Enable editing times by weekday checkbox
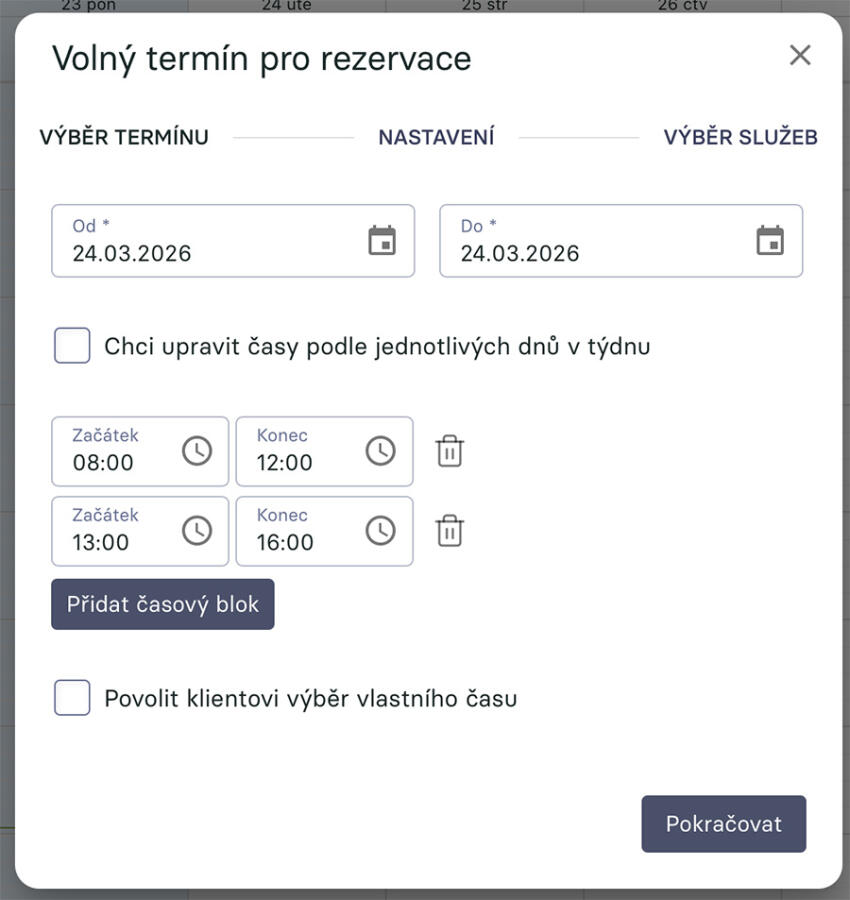The height and width of the screenshot is (900, 850). (x=72, y=346)
